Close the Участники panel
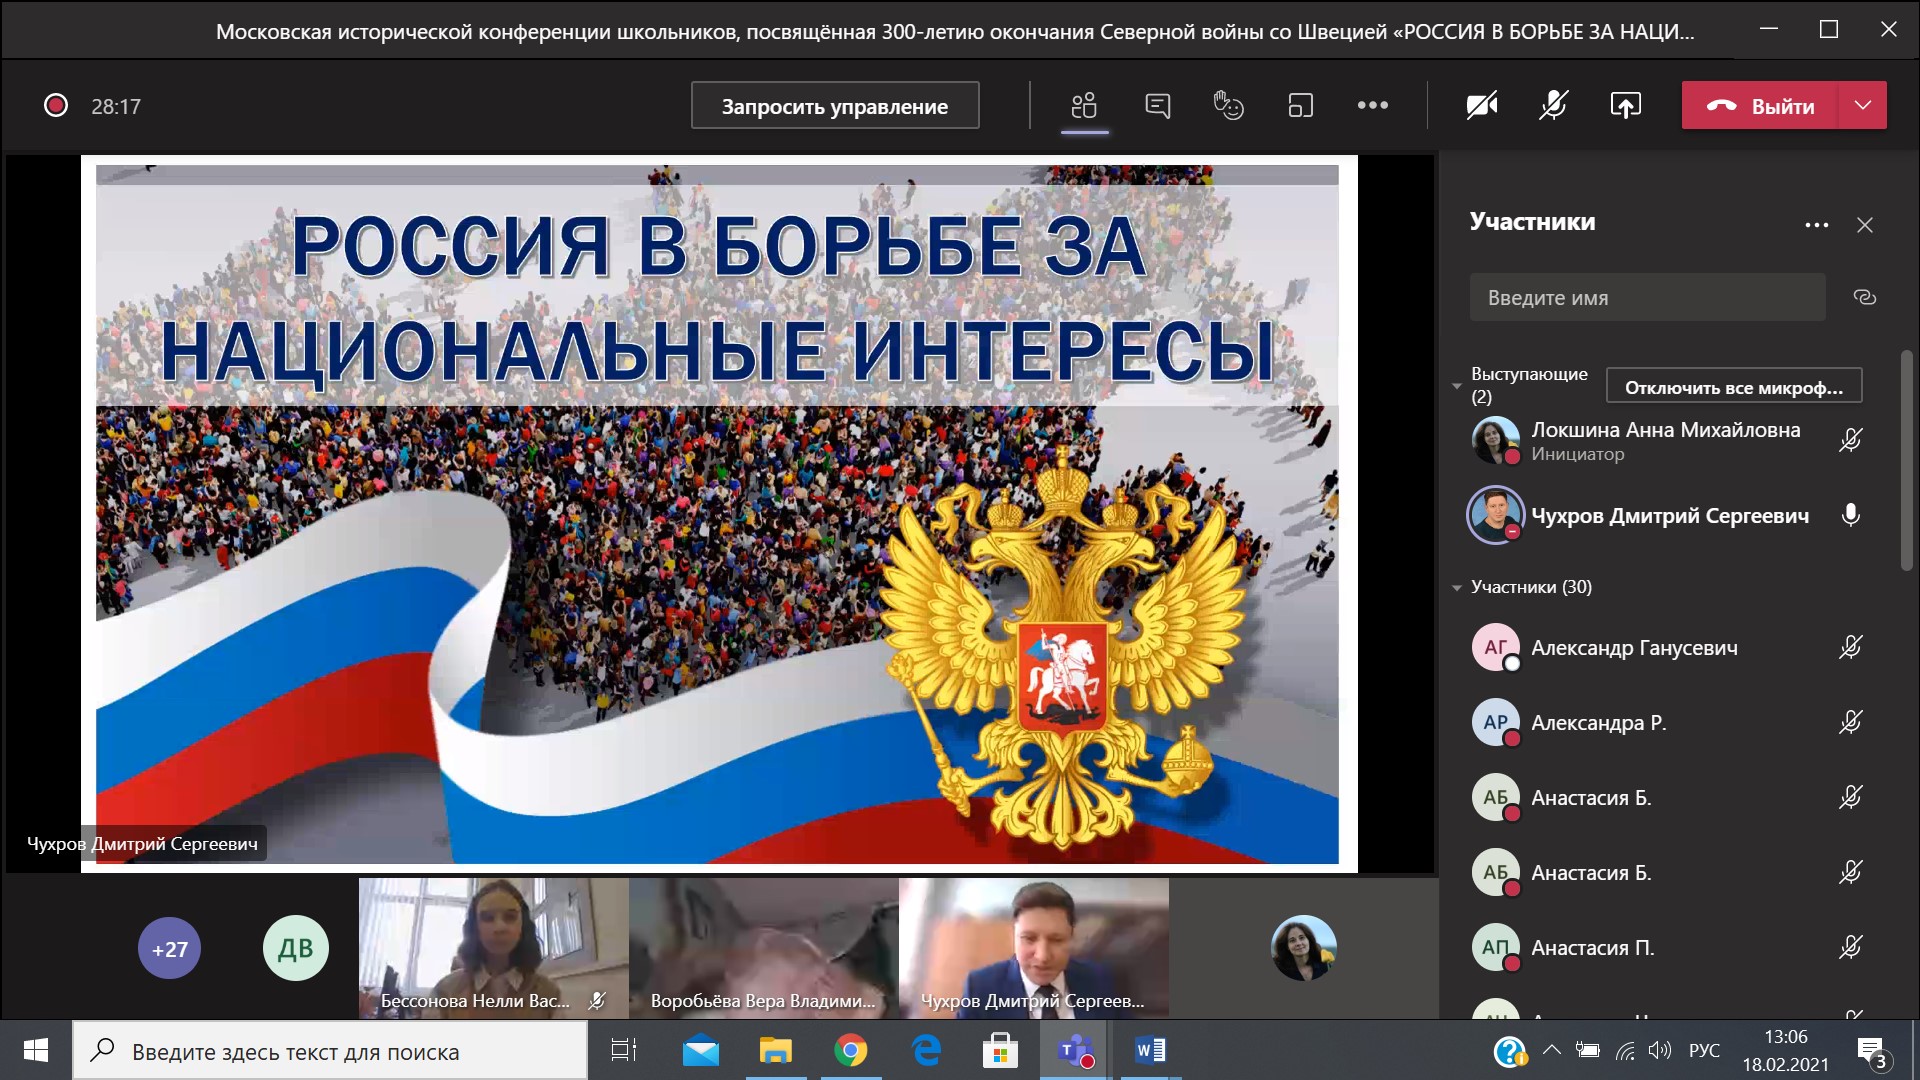The height and width of the screenshot is (1080, 1920). pyautogui.click(x=1865, y=225)
